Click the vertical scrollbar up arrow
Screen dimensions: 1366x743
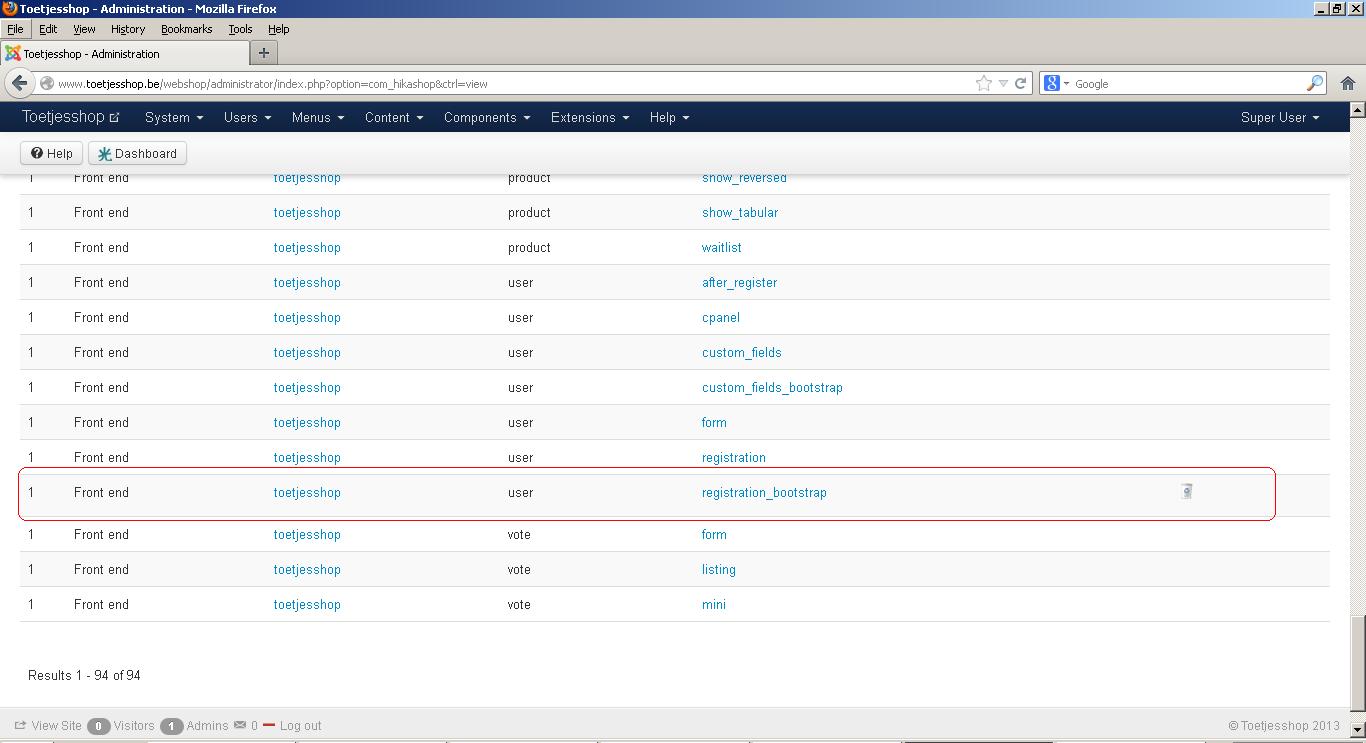tap(1357, 108)
